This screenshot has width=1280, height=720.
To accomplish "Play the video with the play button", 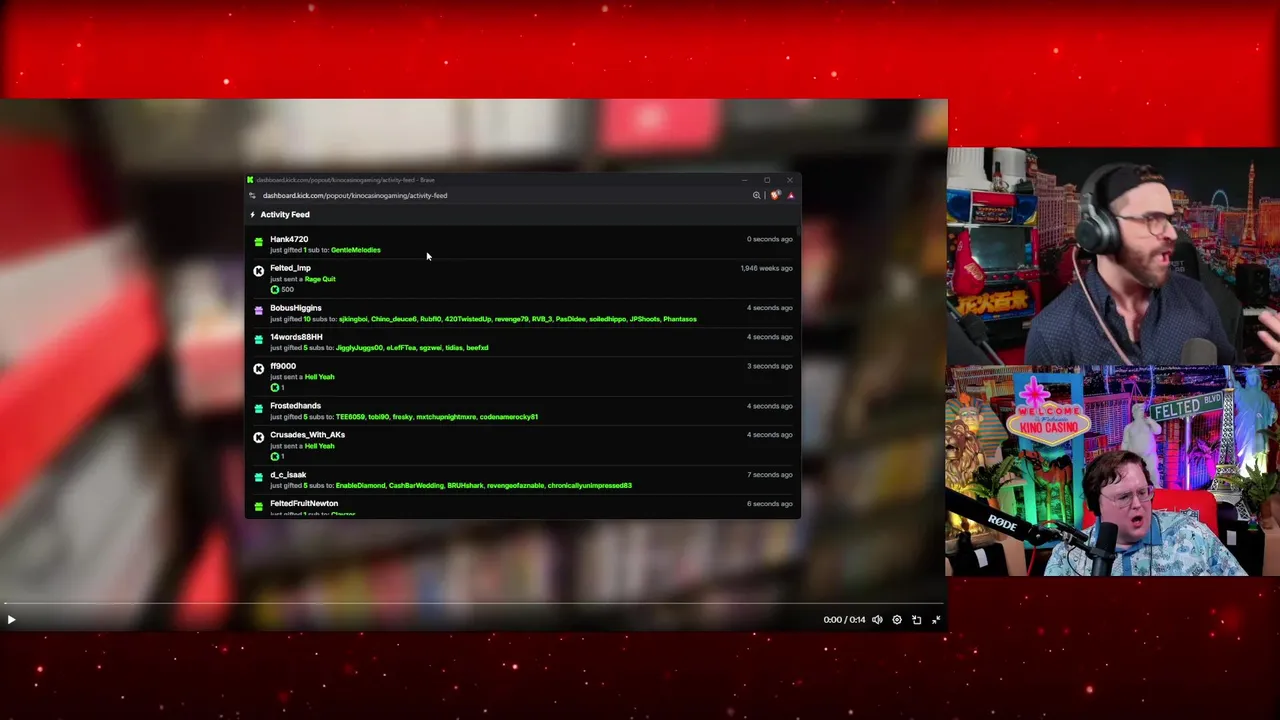I will coord(11,620).
